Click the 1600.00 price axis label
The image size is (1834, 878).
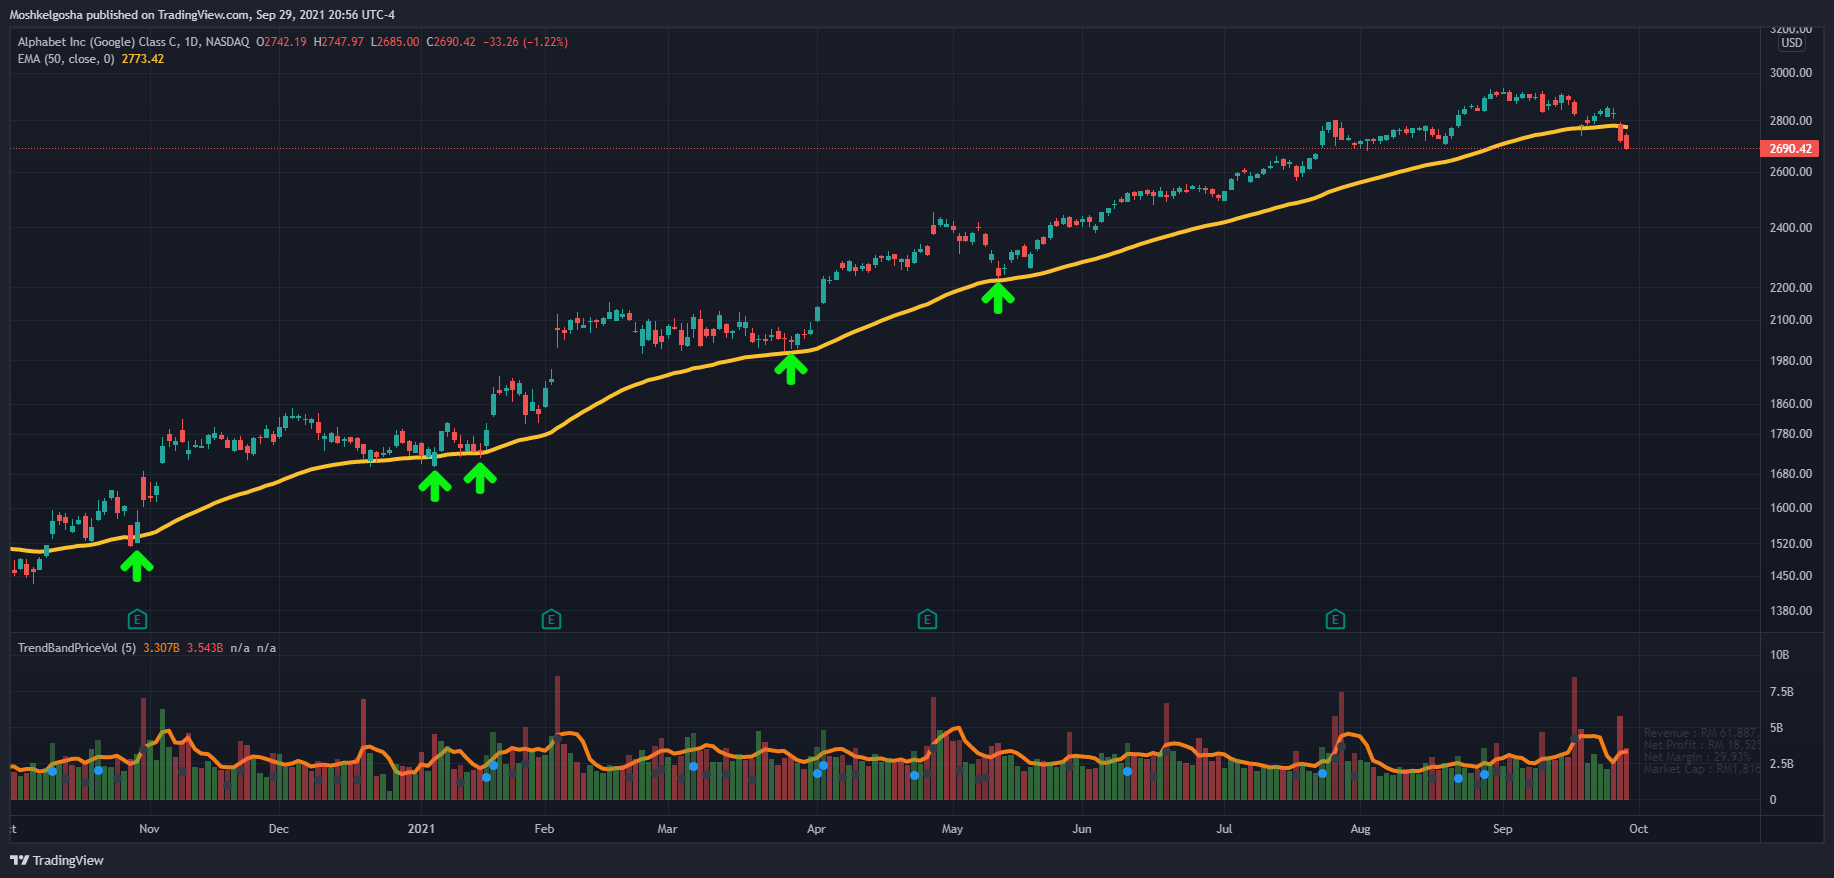click(x=1790, y=508)
